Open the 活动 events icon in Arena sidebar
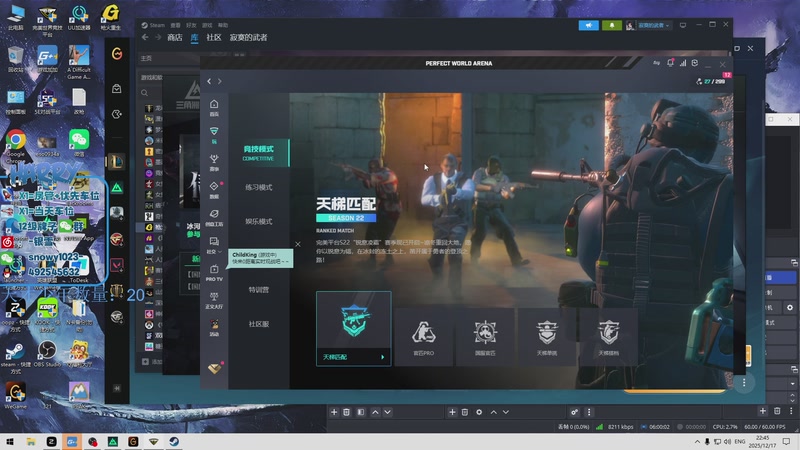 pos(214,328)
